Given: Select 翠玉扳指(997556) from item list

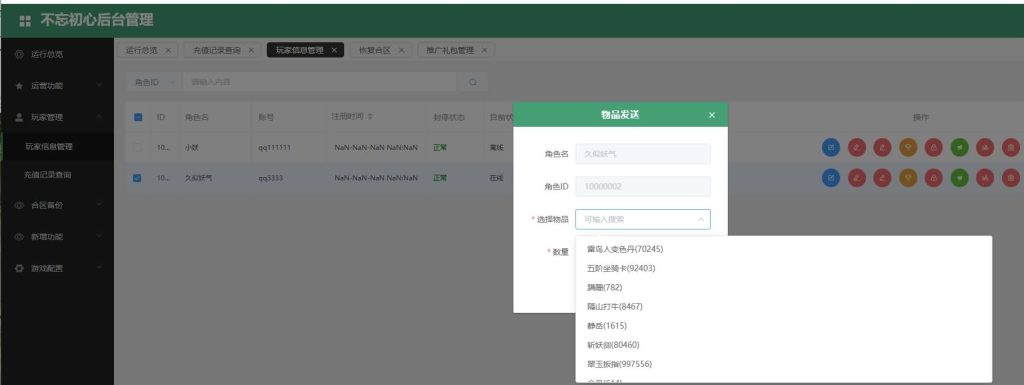Looking at the screenshot, I should [784, 363].
